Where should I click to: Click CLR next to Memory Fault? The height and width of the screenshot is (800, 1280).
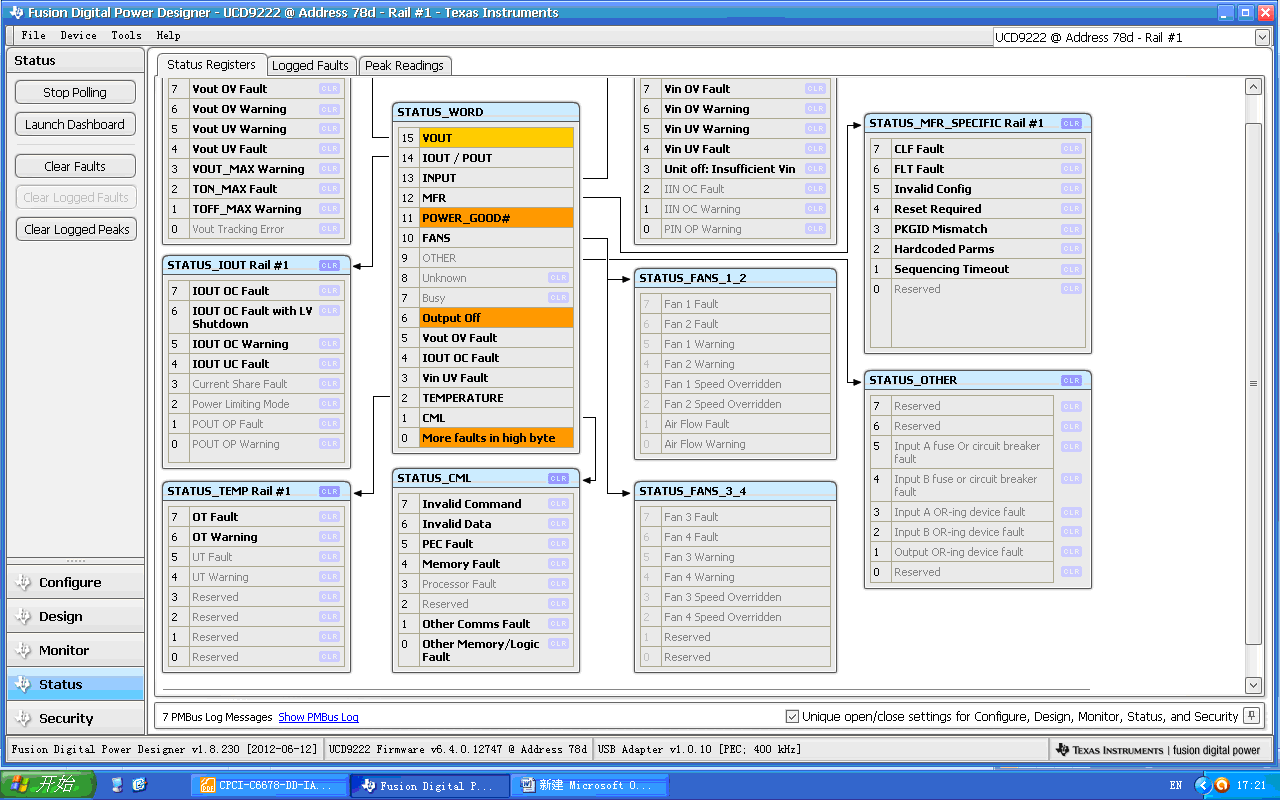(x=558, y=564)
